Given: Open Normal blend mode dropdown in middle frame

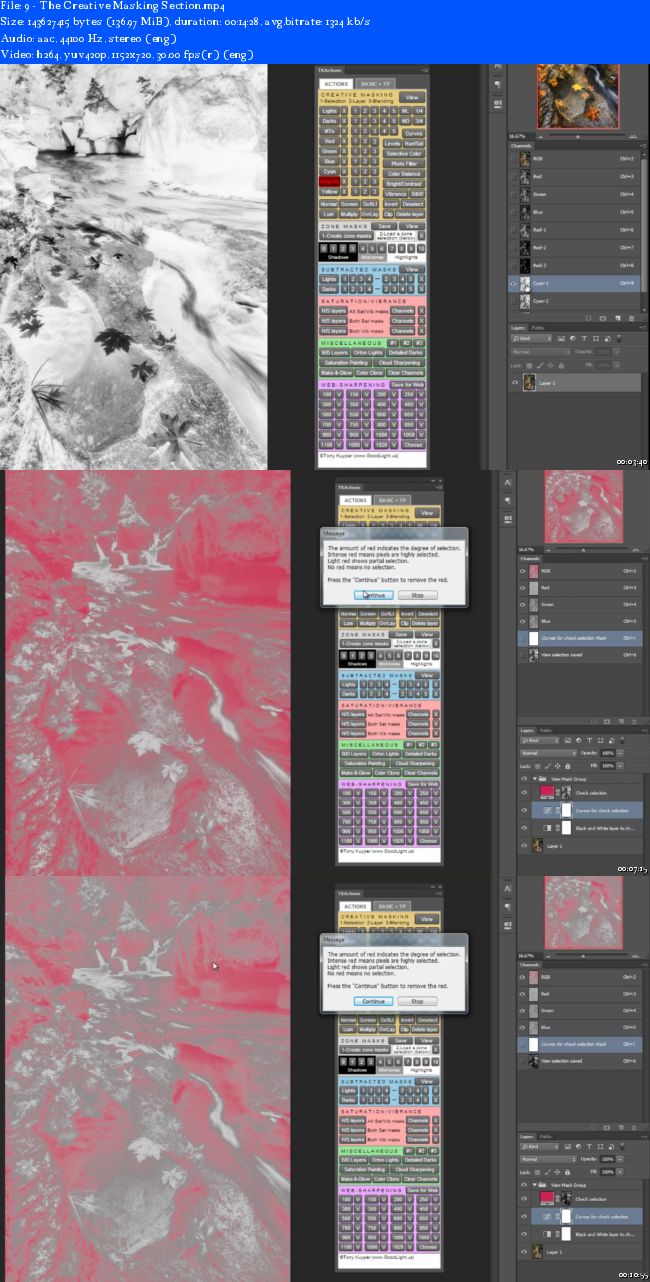Looking at the screenshot, I should click(548, 753).
